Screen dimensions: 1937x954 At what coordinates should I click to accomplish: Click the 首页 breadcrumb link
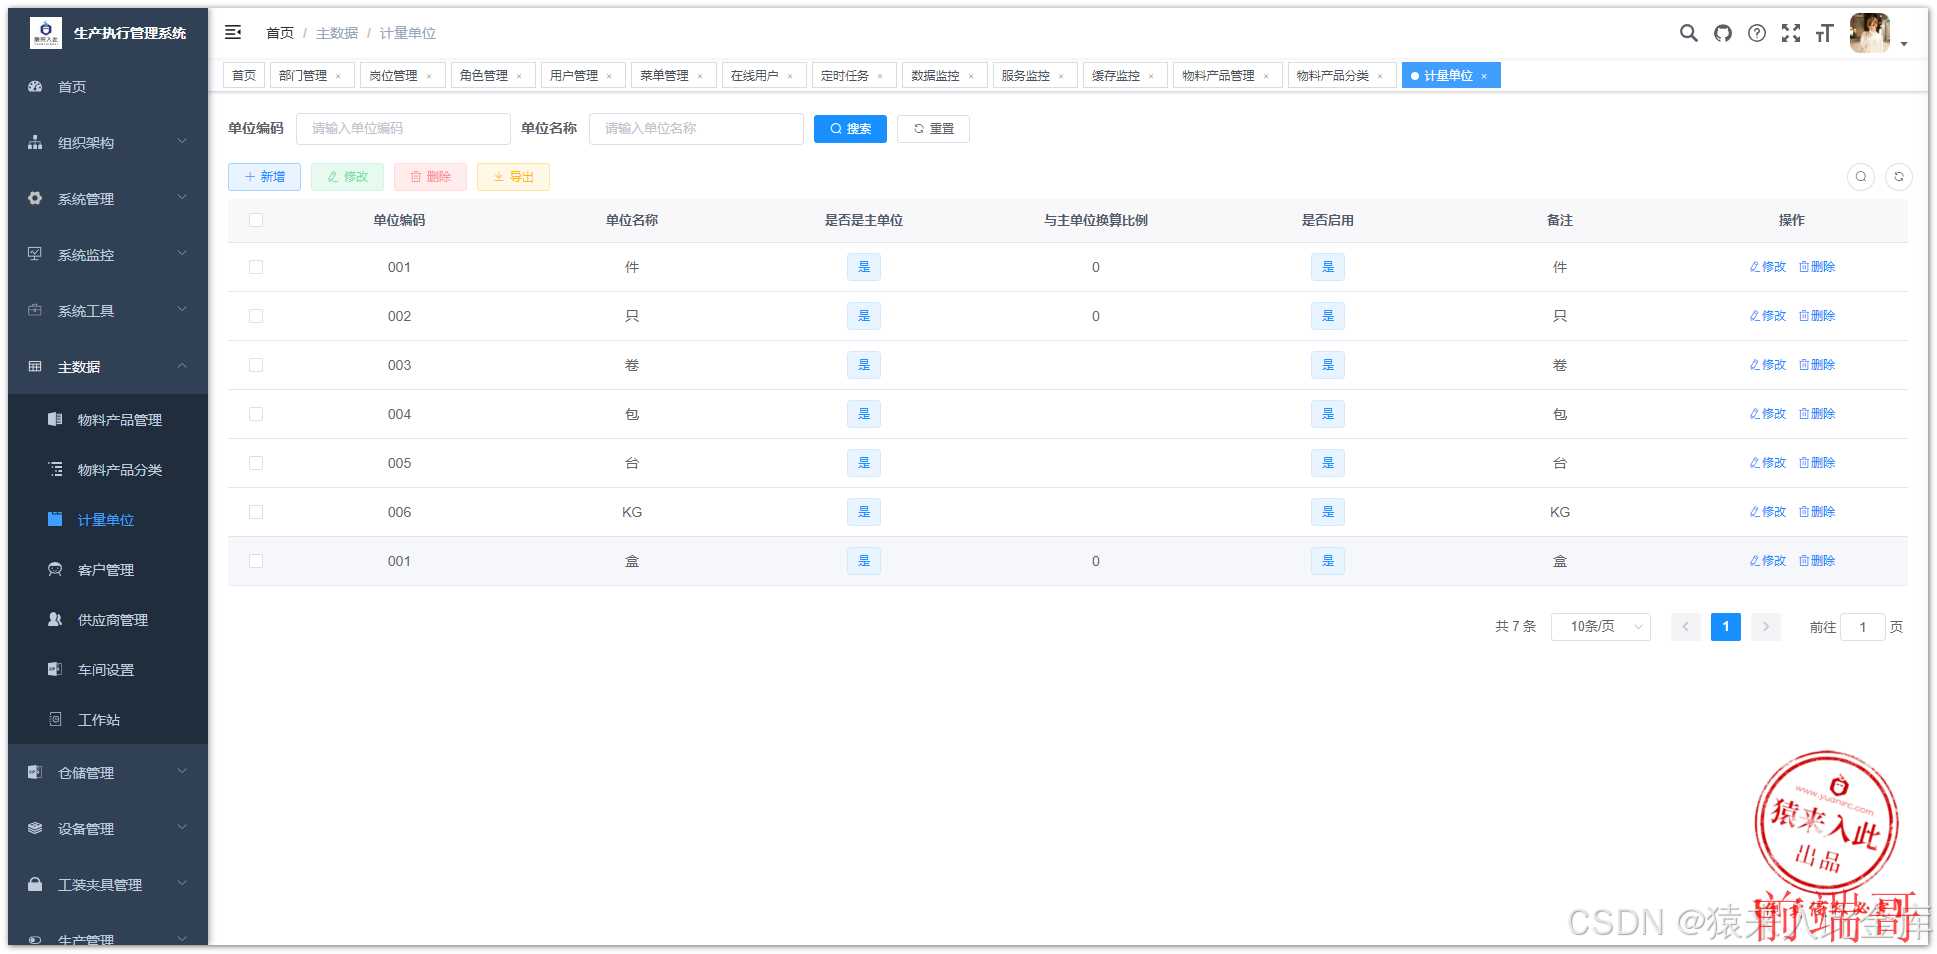tap(280, 33)
